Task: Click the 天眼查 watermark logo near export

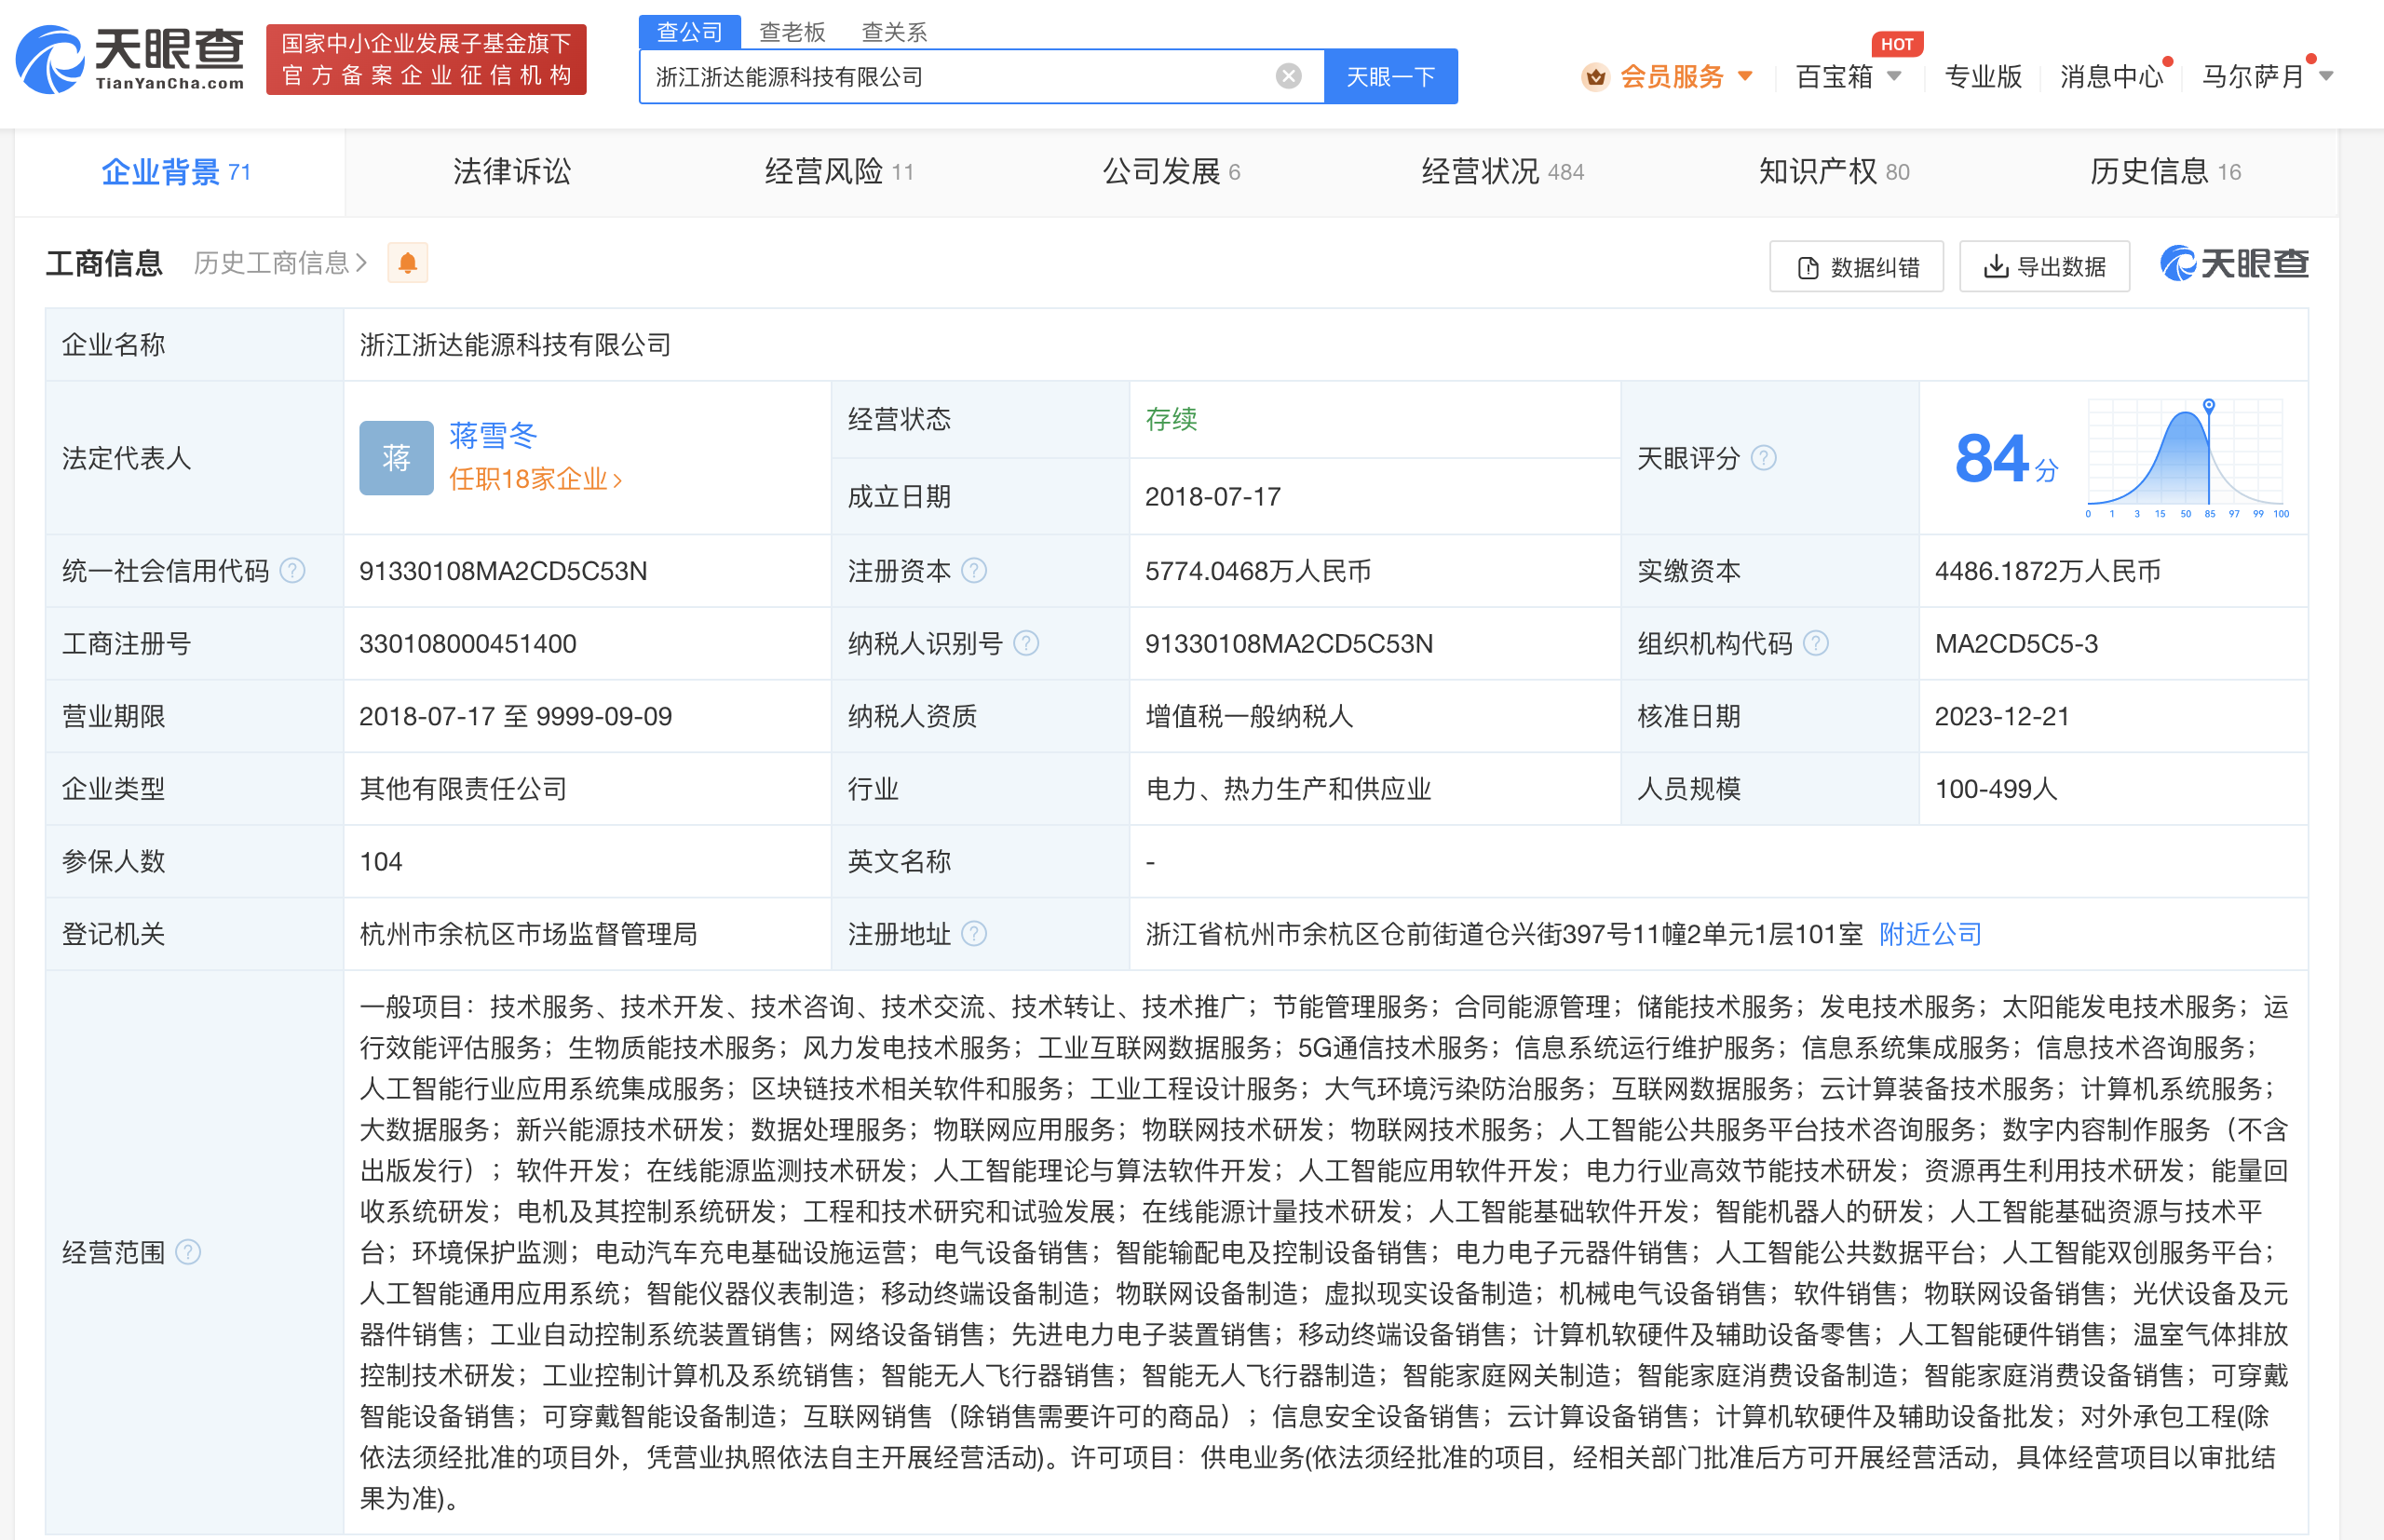Action: (x=2234, y=264)
